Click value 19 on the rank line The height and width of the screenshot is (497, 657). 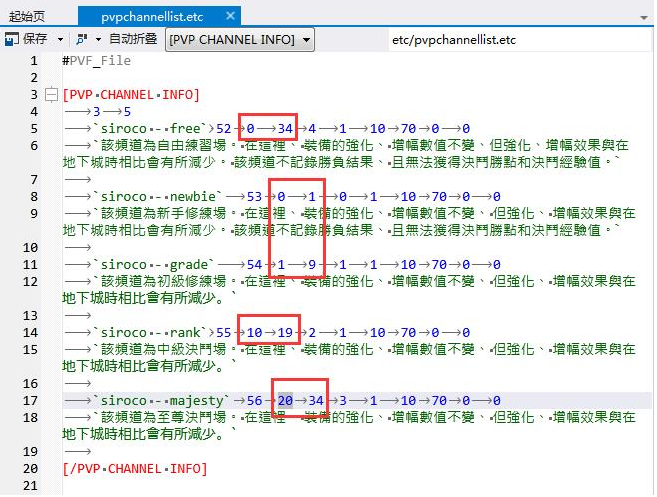[285, 333]
